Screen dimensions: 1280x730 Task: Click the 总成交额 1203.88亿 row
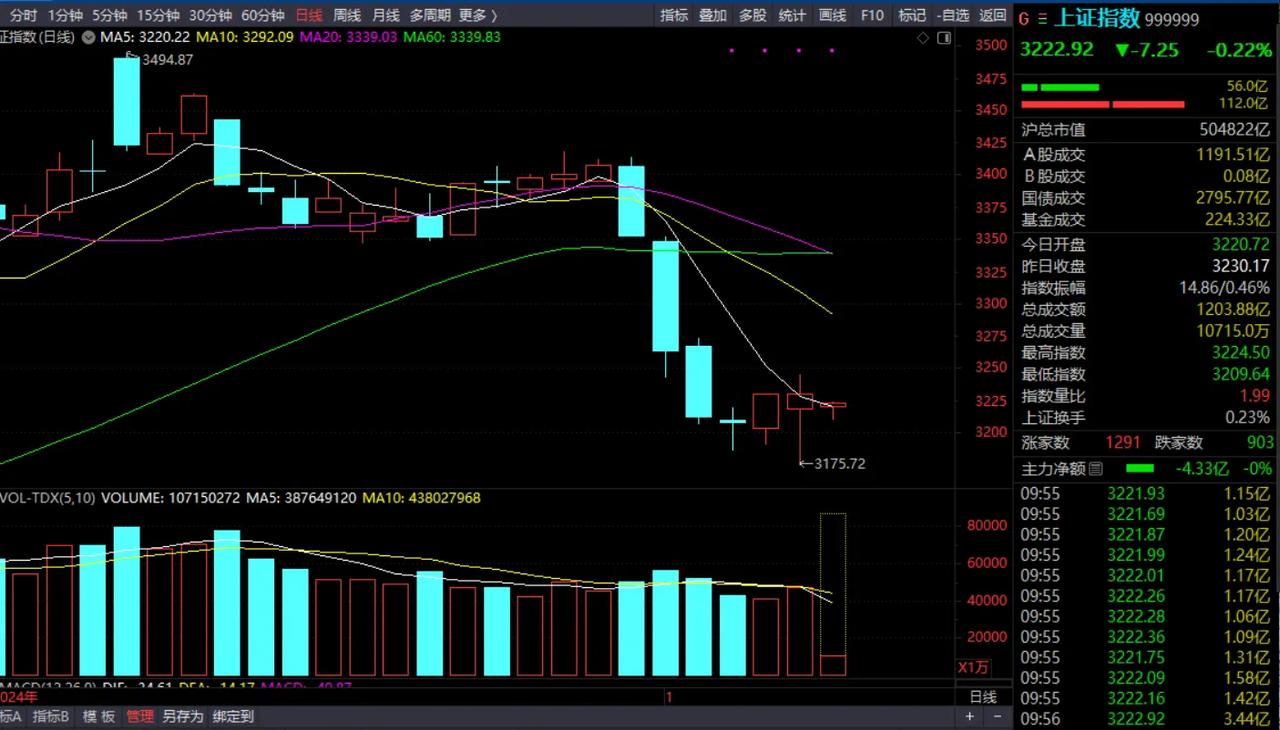pos(1145,310)
